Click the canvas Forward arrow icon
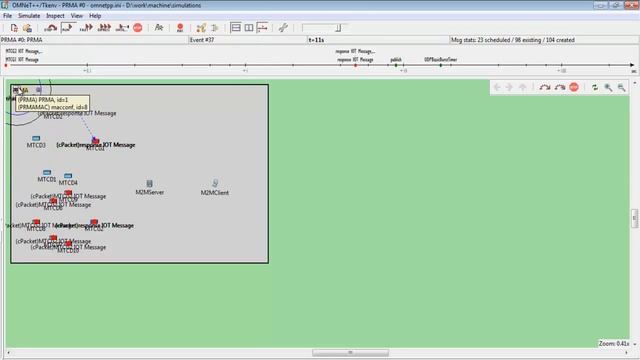The image size is (640, 360). coord(509,87)
